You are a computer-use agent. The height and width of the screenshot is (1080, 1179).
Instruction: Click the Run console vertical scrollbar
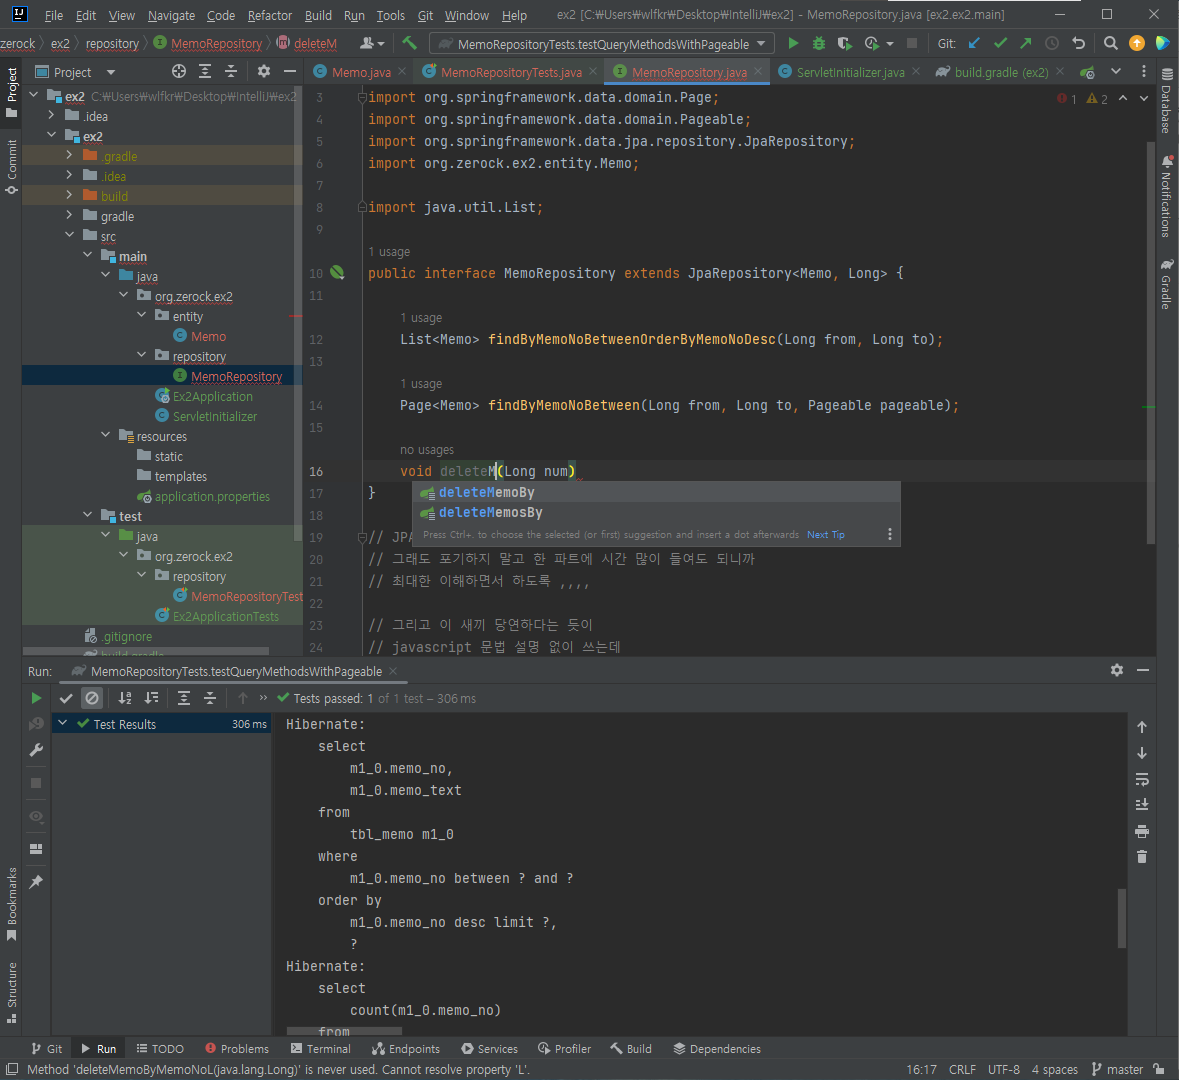coord(1121,918)
